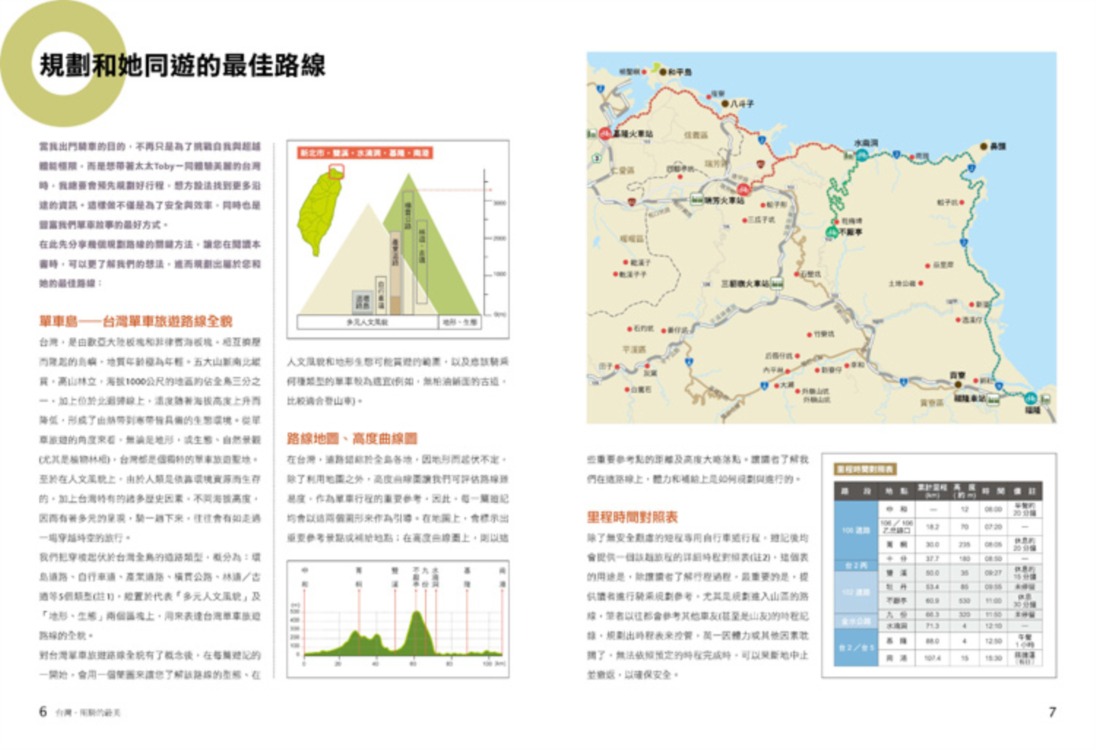
Task: Click the dark table header row
Action: [x=938, y=491]
